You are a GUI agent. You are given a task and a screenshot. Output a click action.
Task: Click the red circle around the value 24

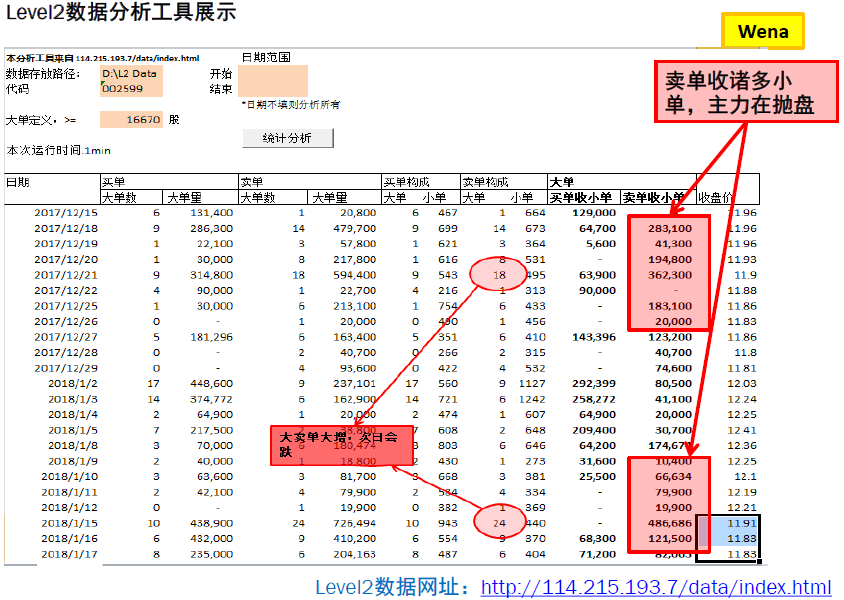click(501, 522)
